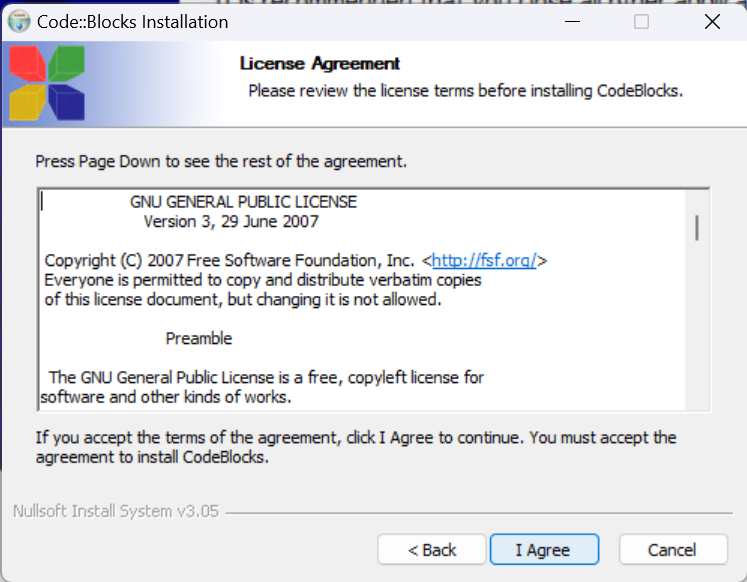Go to the previous step with Back

tap(432, 550)
